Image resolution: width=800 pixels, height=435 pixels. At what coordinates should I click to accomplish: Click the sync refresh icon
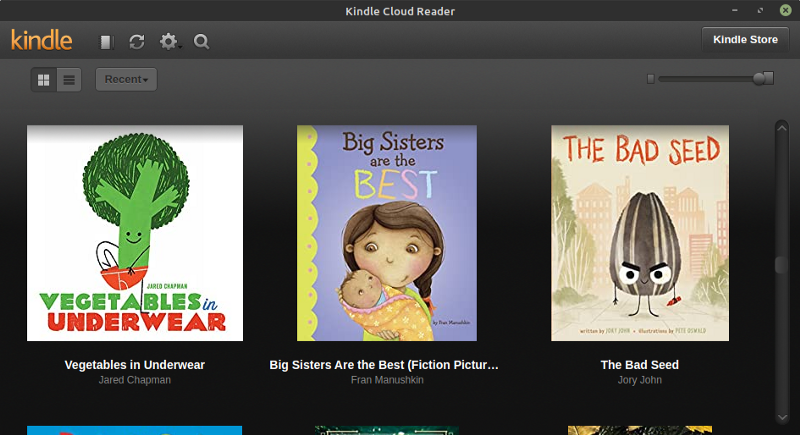tap(137, 41)
